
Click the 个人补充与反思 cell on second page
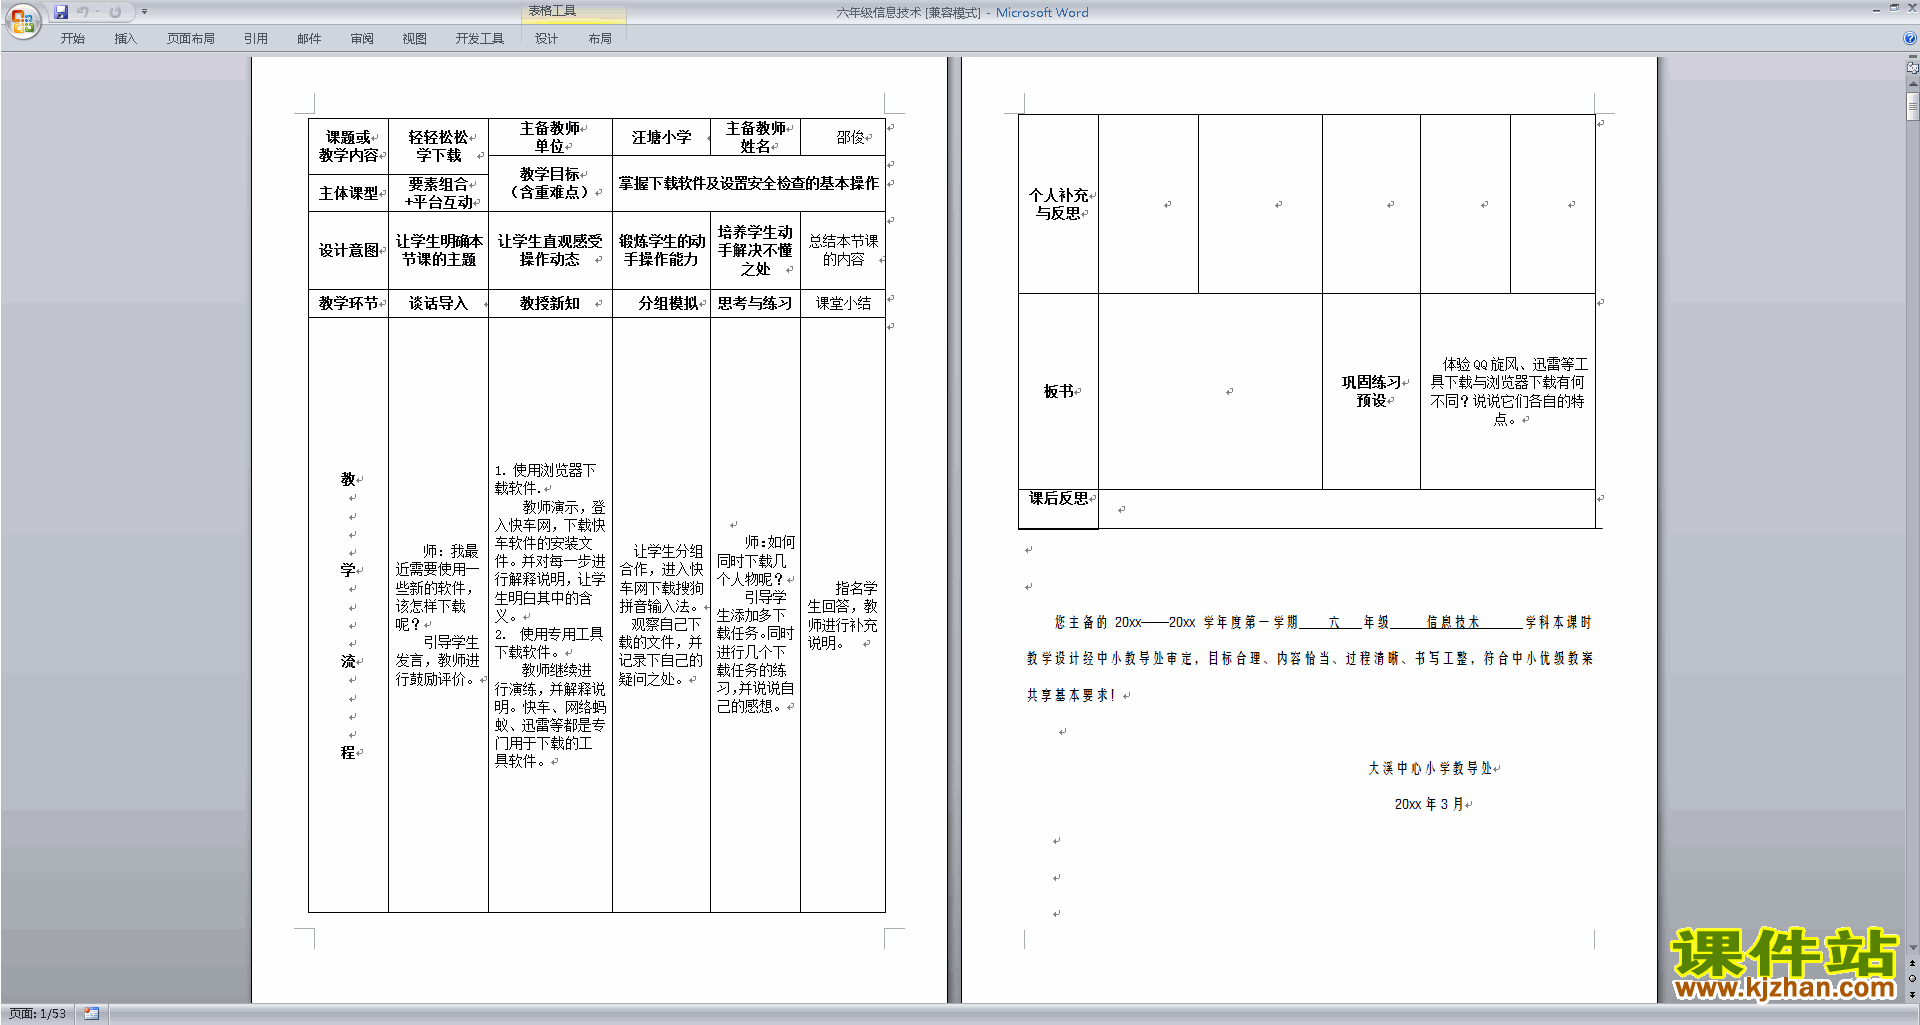click(x=1058, y=204)
